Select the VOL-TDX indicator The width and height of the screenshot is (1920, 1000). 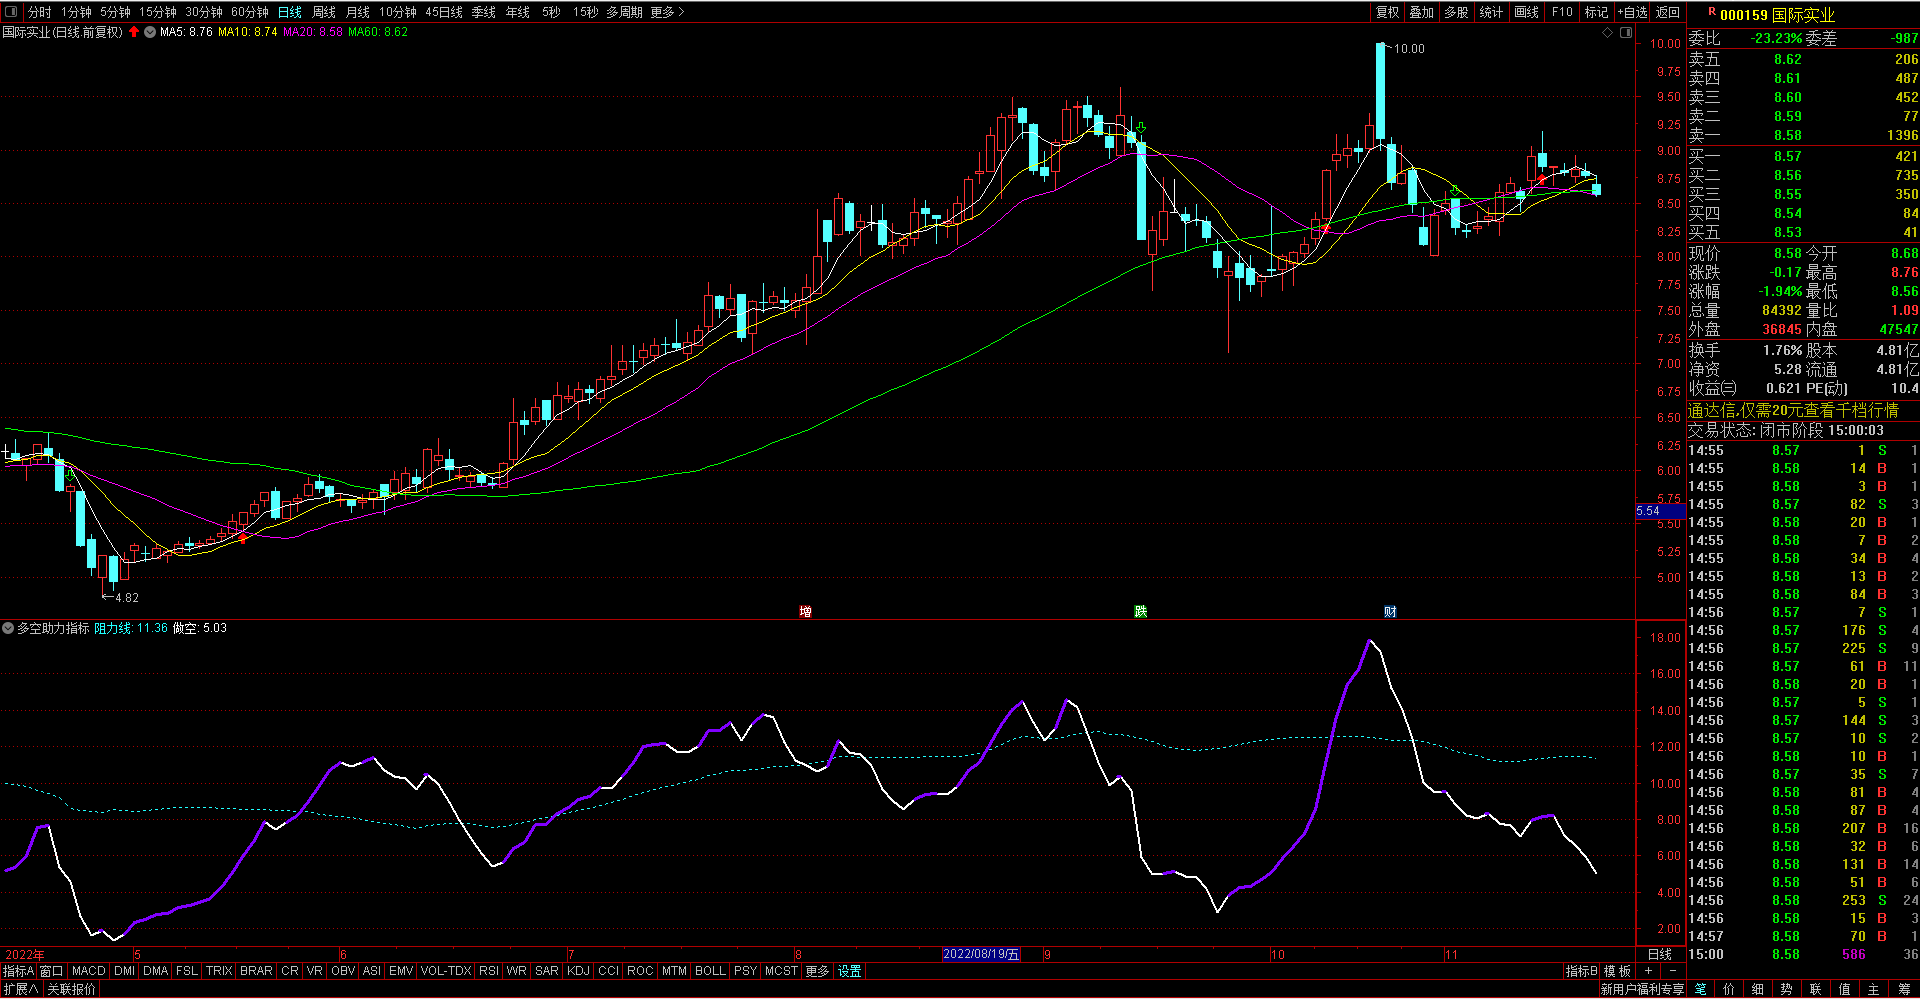(x=446, y=971)
